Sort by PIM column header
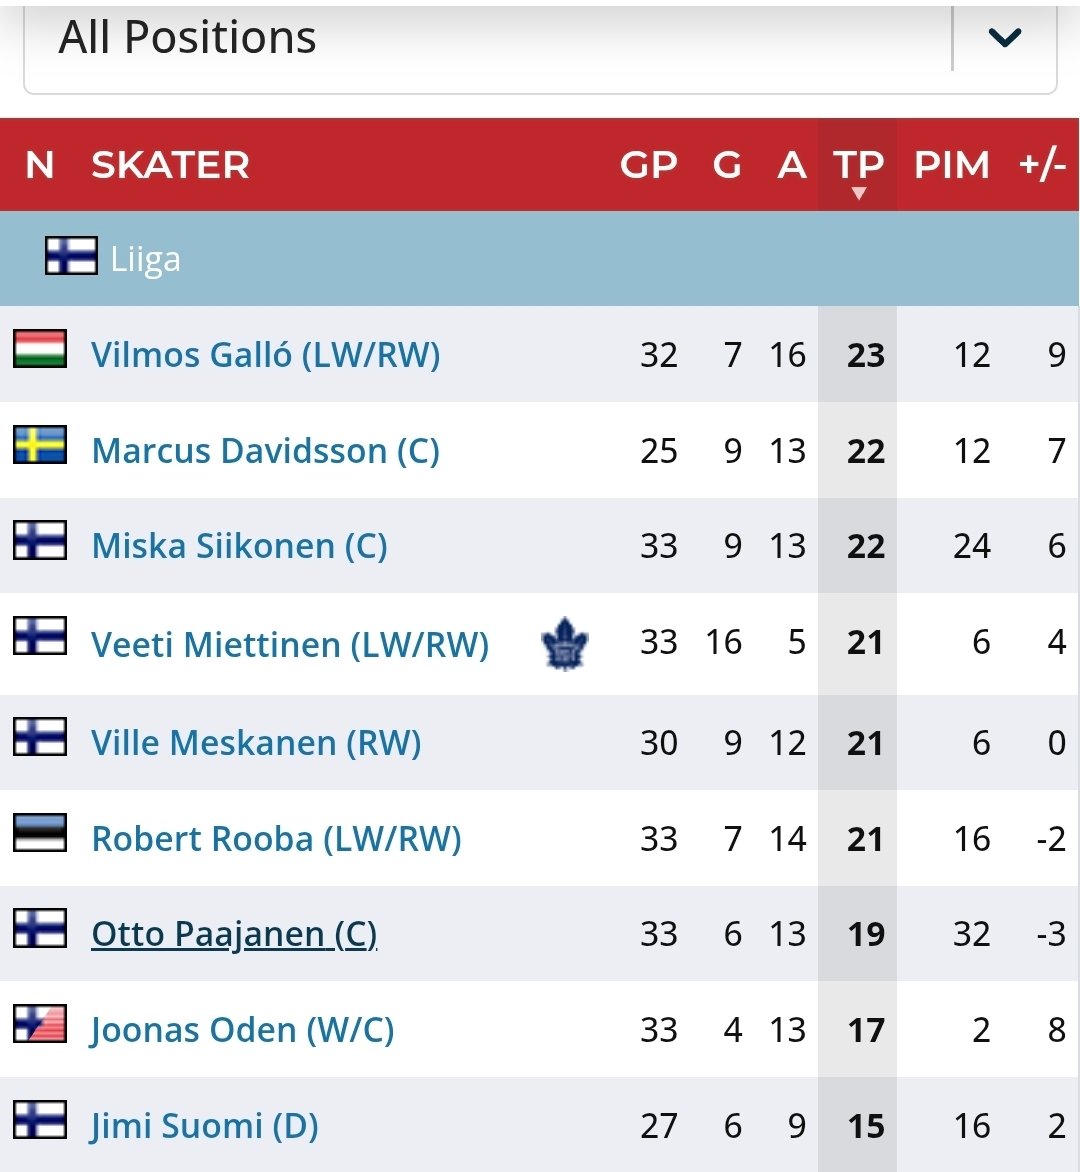The image size is (1080, 1172). (951, 165)
